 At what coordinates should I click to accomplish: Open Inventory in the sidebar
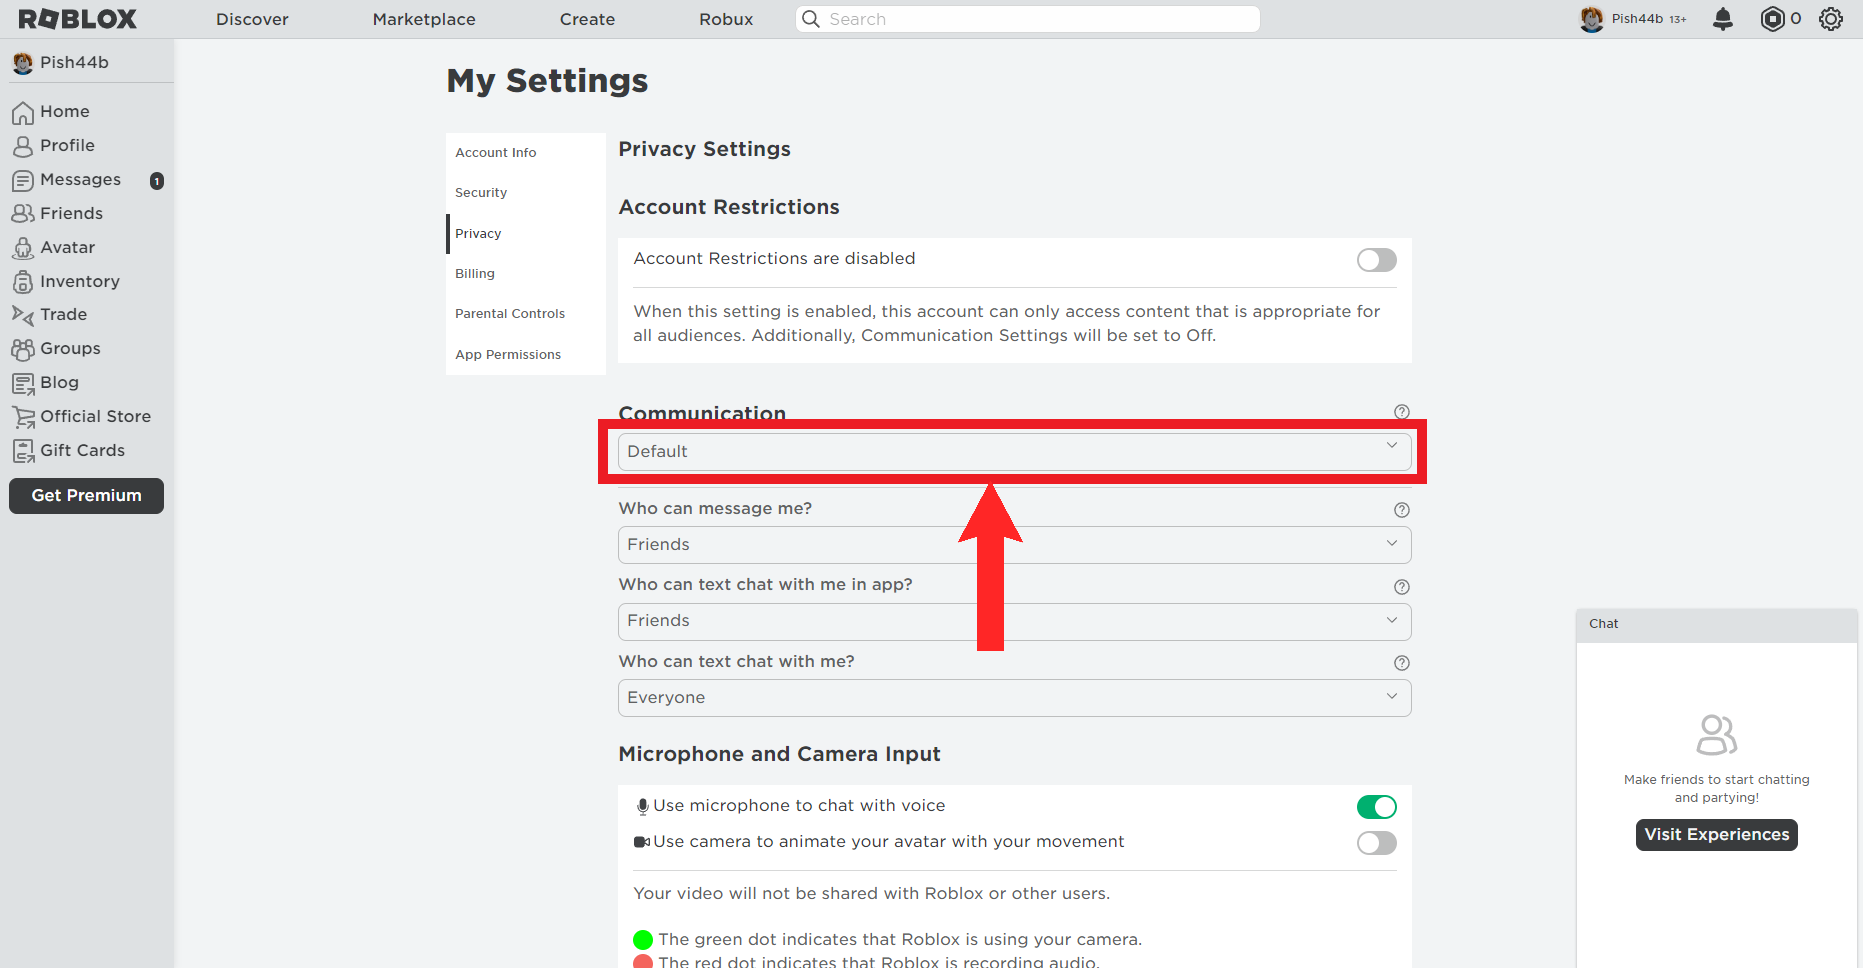click(79, 281)
